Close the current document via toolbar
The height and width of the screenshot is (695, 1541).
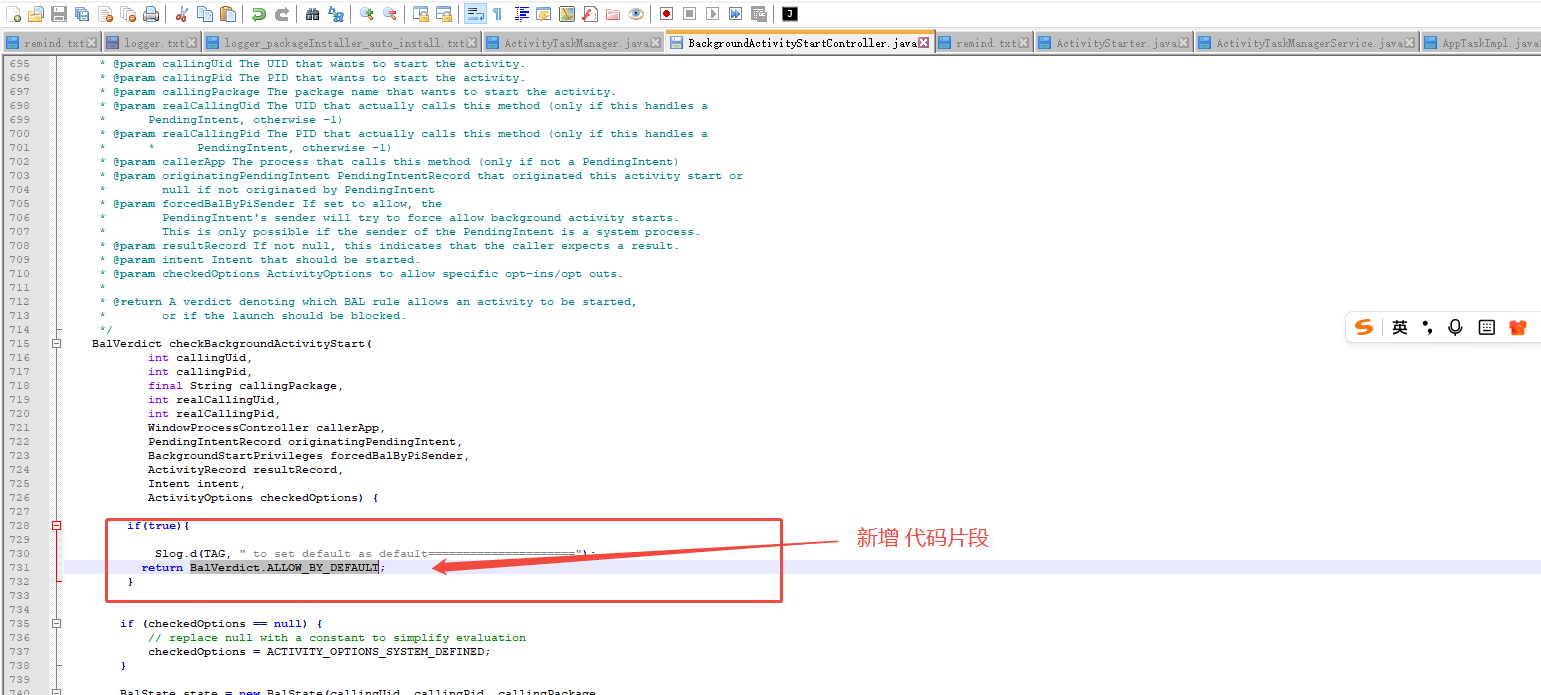pos(105,14)
